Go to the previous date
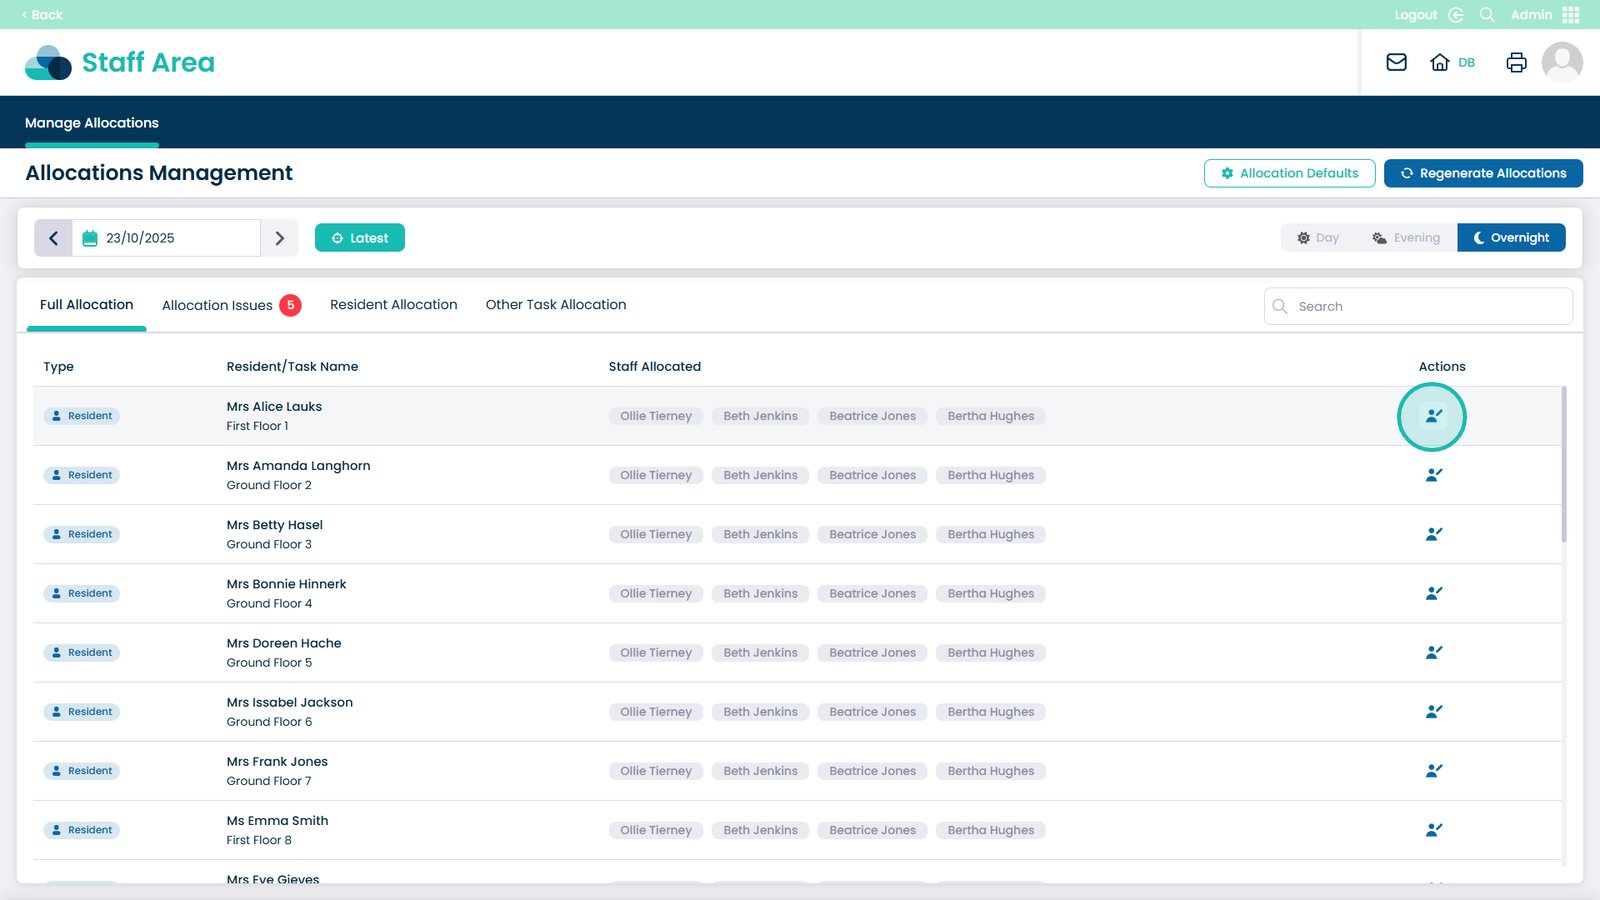Viewport: 1600px width, 900px height. point(54,238)
